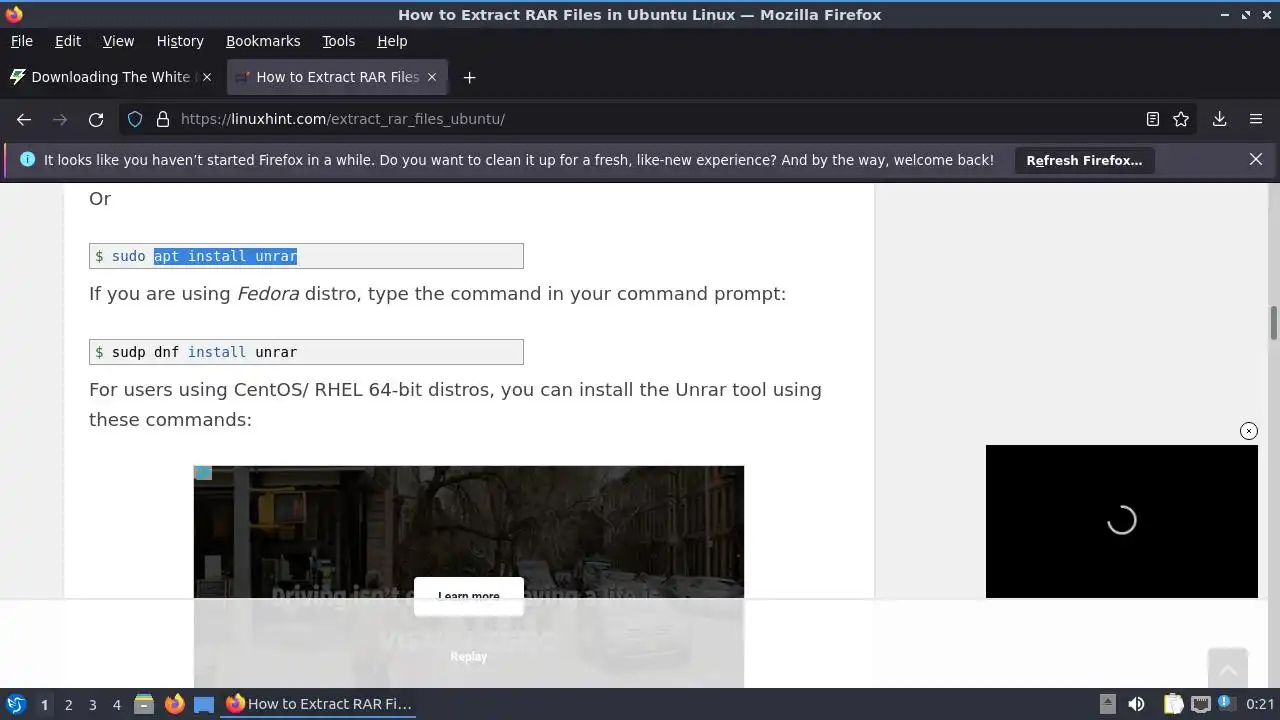Image resolution: width=1280 pixels, height=720 pixels.
Task: Switch to workspace 3
Action: (x=92, y=704)
